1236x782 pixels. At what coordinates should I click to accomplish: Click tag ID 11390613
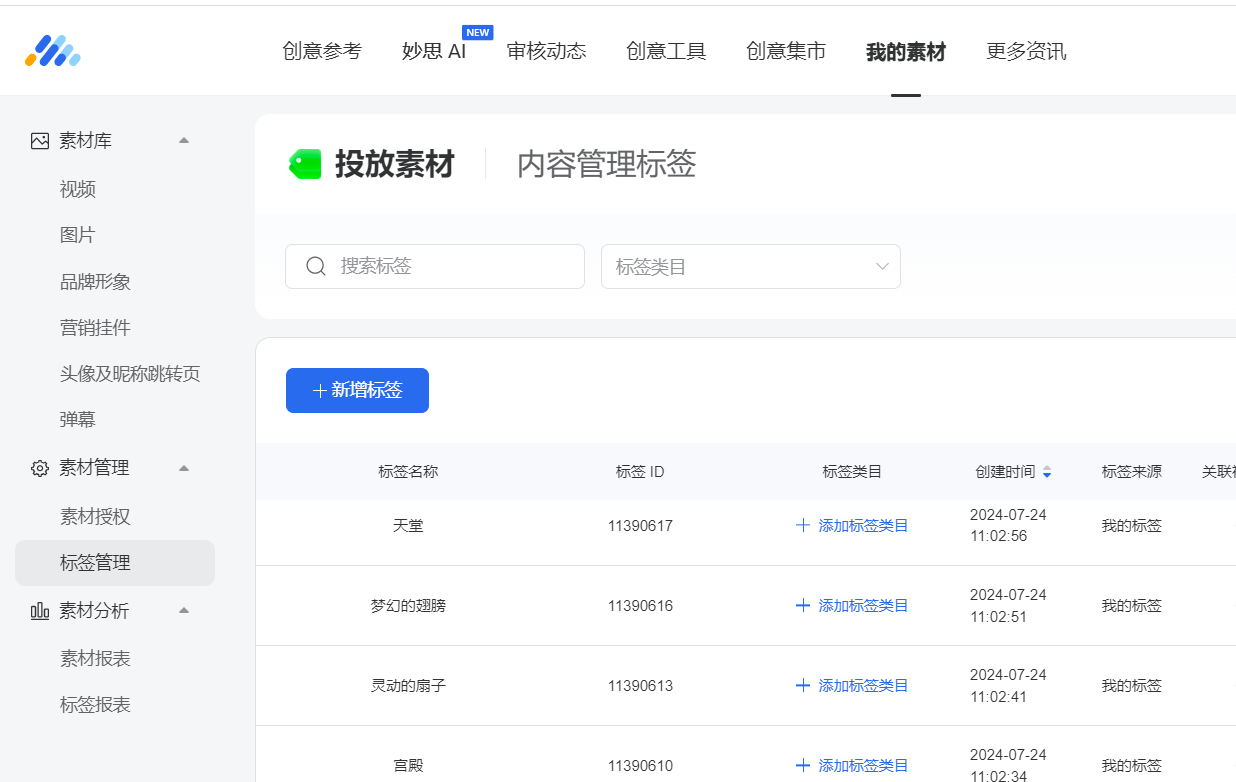click(640, 686)
